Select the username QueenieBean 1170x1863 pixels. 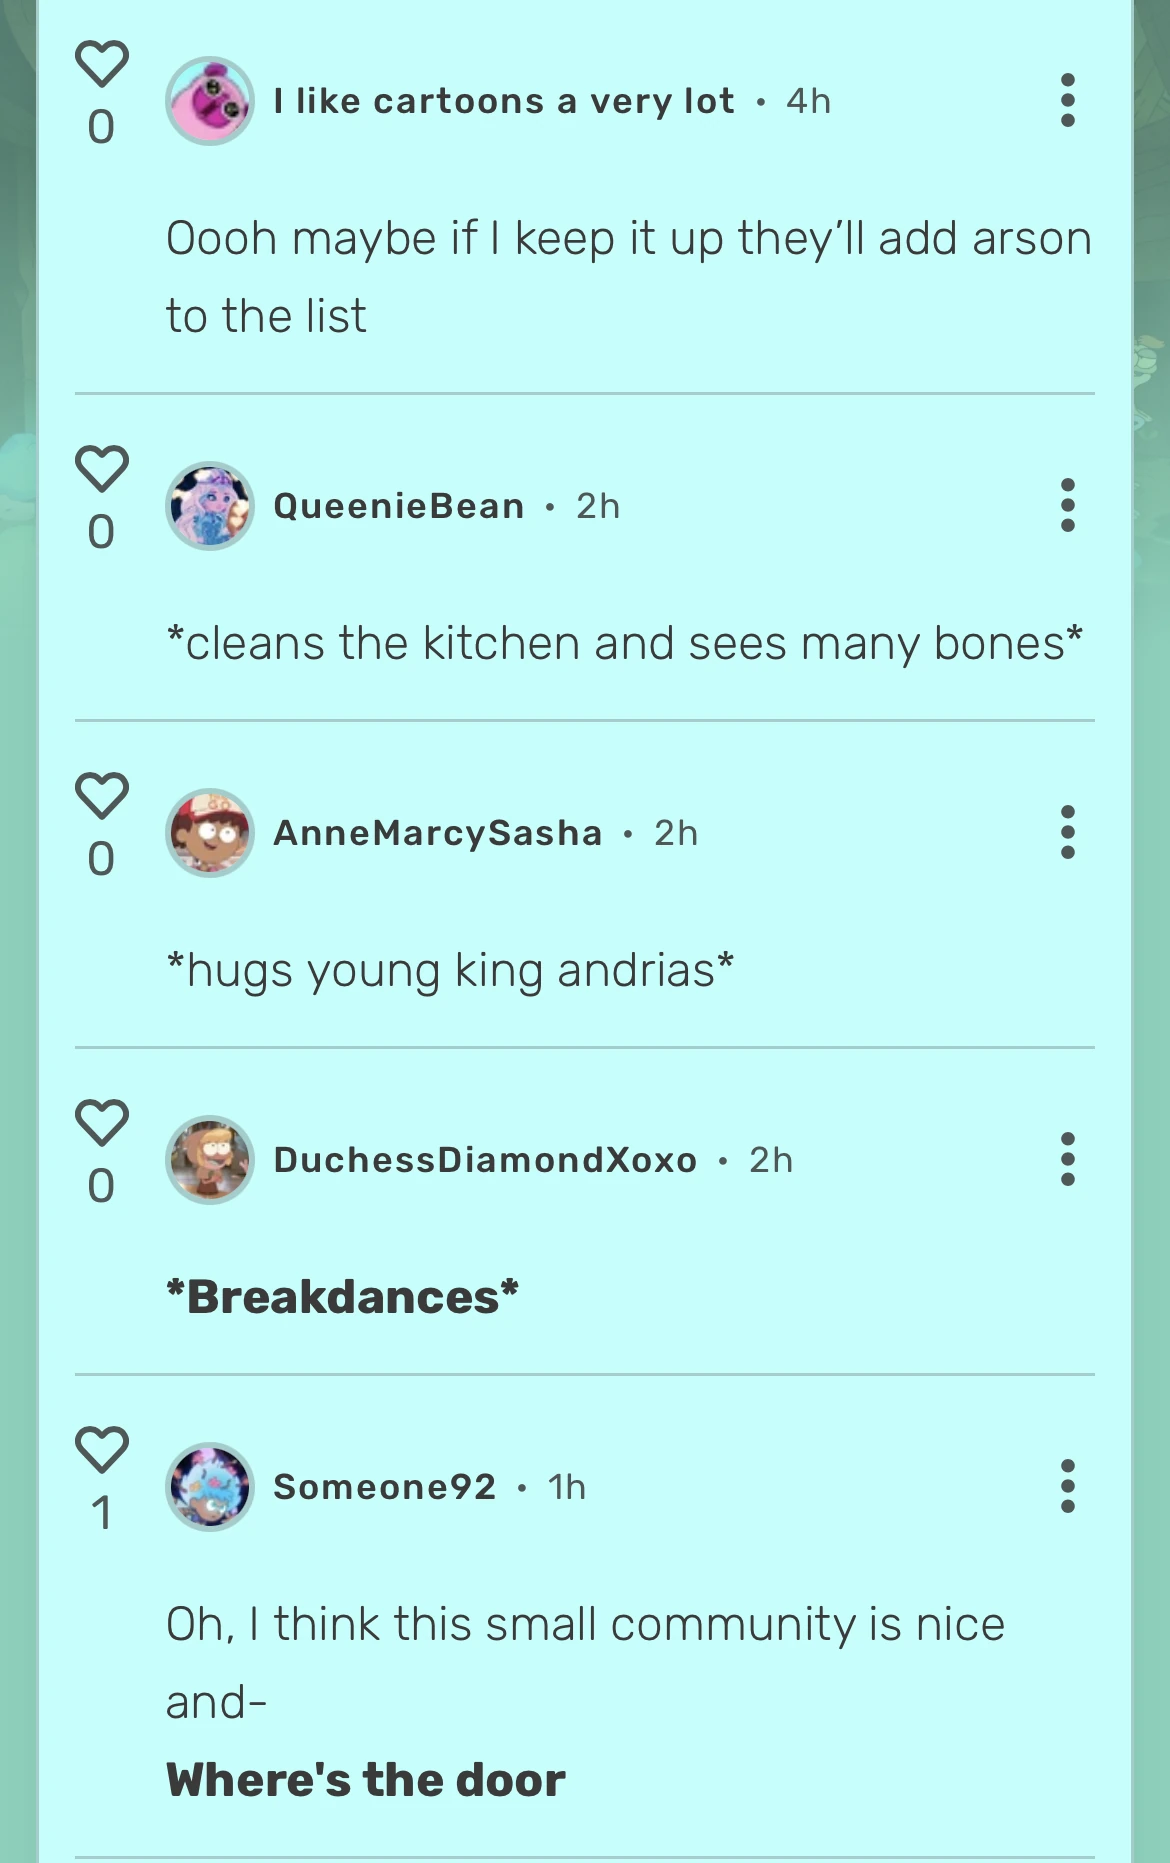click(400, 505)
